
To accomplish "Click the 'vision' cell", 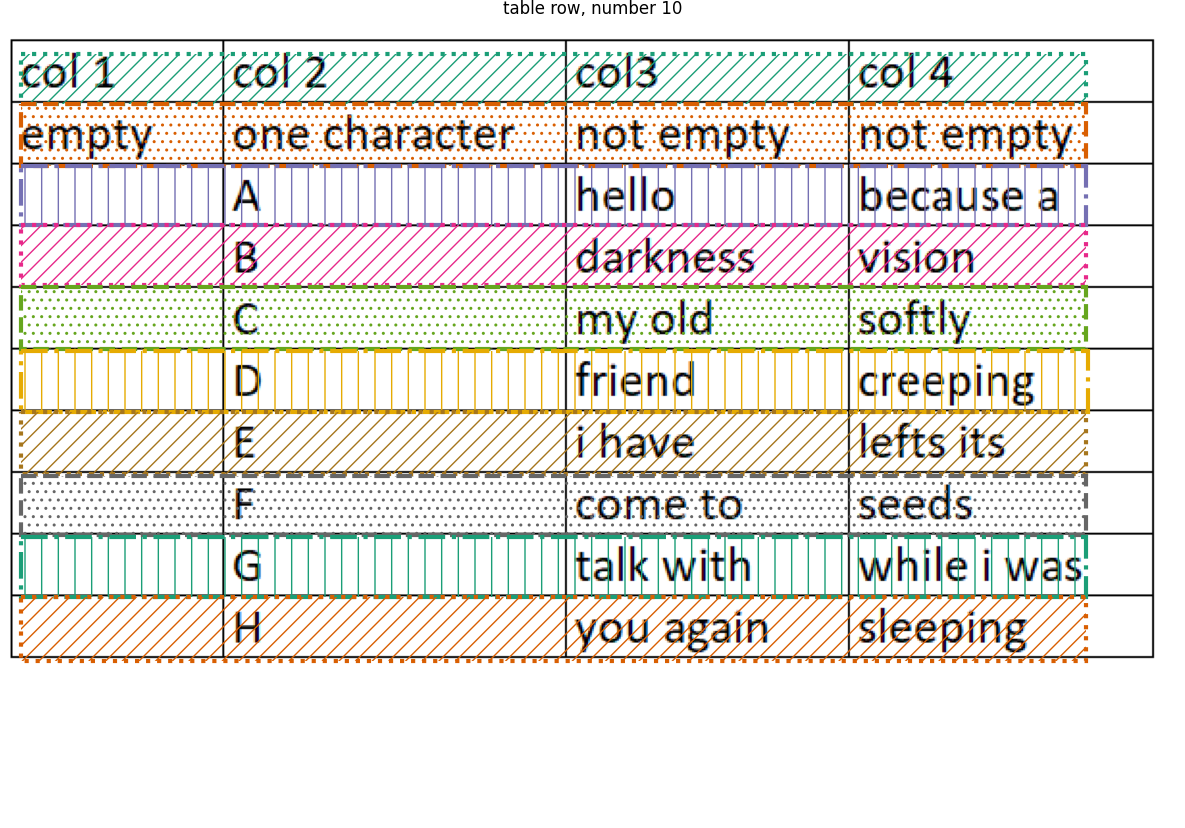I will coord(1001,256).
